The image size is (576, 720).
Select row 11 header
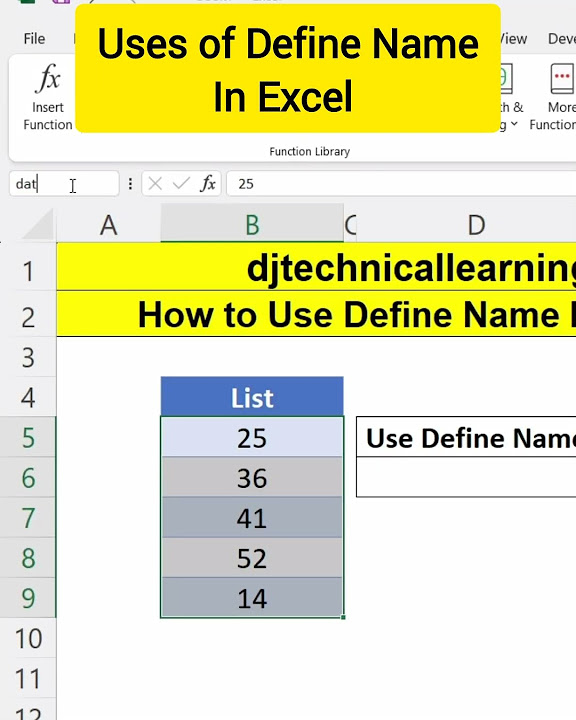click(x=28, y=678)
